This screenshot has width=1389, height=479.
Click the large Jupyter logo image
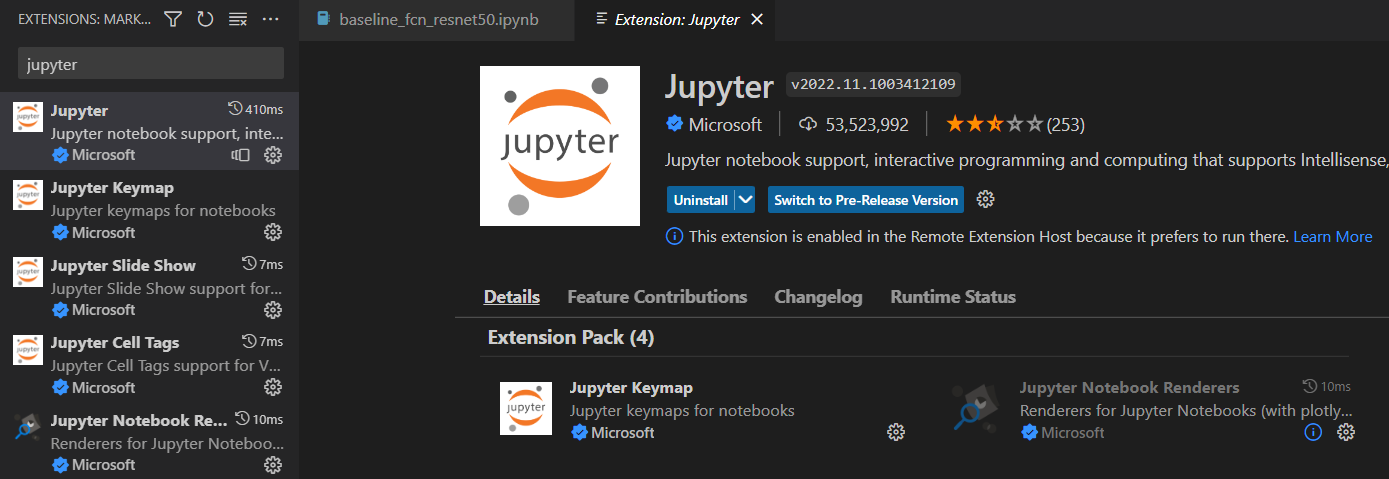tap(560, 146)
